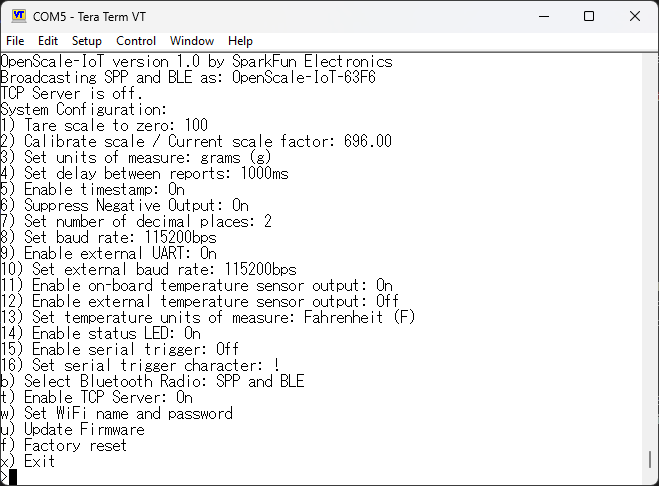Click the 'Enable TCP Server: On' line
Viewport: 659px width, 486px height.
coord(97,397)
